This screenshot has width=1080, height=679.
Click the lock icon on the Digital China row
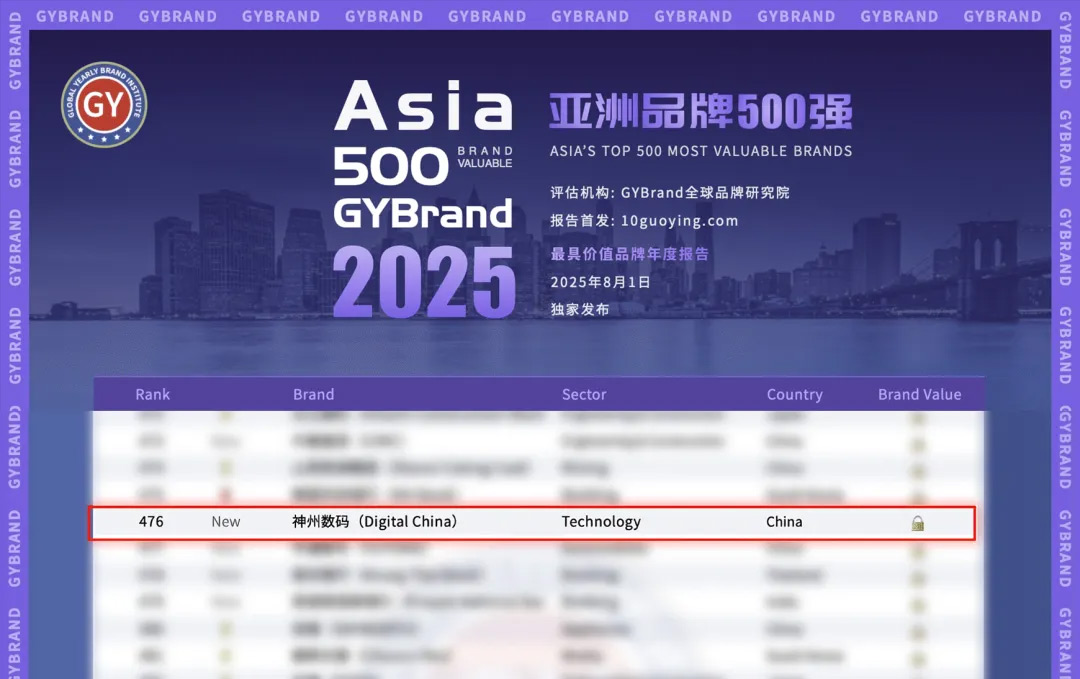(x=918, y=521)
